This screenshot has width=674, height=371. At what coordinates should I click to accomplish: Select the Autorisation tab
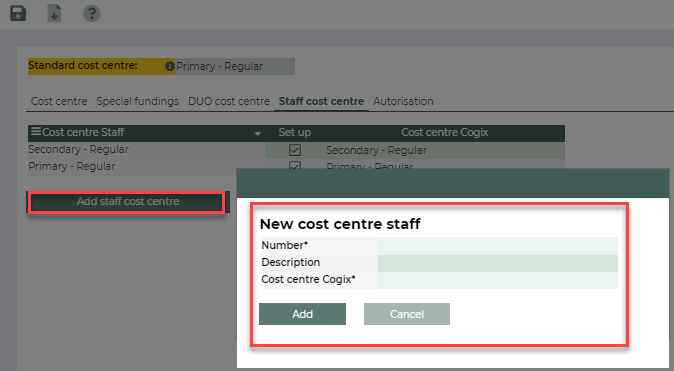pos(403,101)
